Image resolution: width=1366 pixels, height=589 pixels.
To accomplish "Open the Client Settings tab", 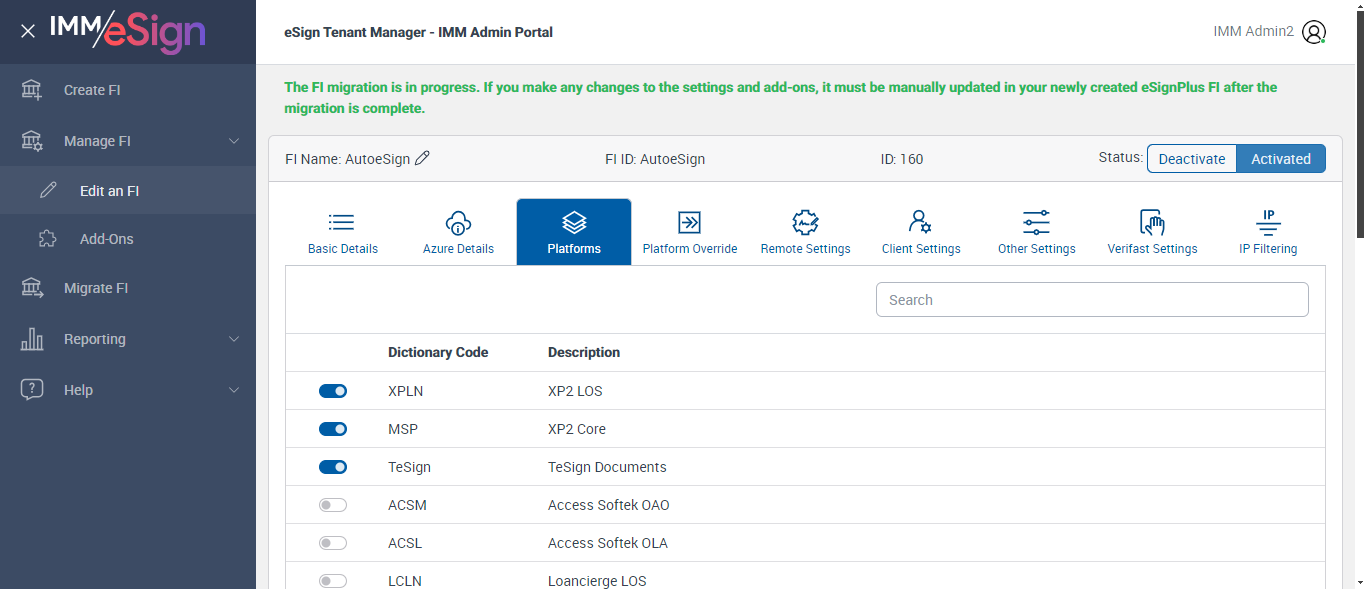I will tap(921, 232).
